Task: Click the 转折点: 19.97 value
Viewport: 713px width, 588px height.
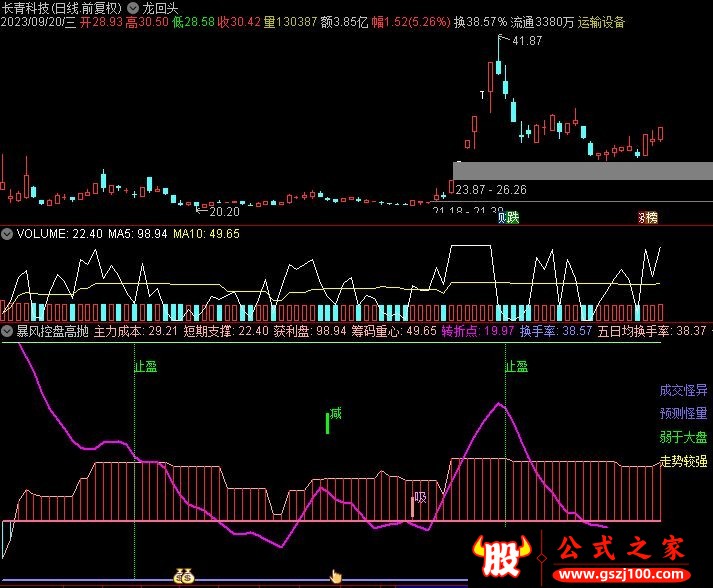Action: (477, 331)
